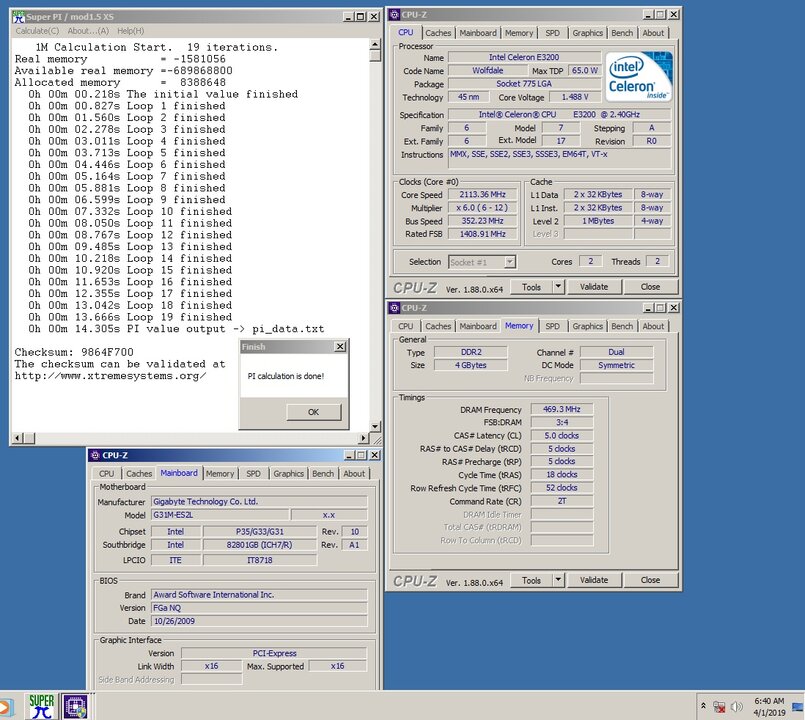The height and width of the screenshot is (720, 805).
Task: Click the motherboard Model field G31M-ES2L
Action: tap(220, 515)
